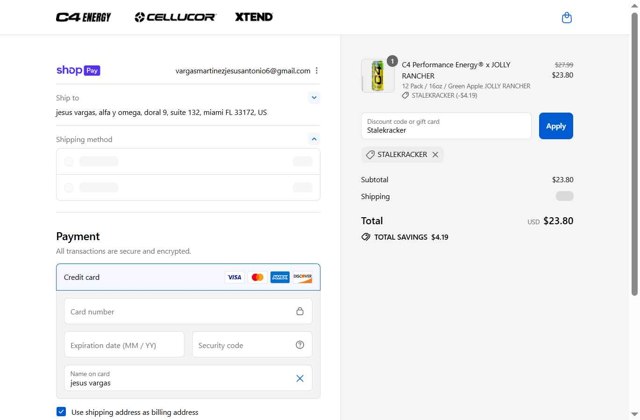Open the three-dot account options menu
This screenshot has width=640, height=420.
pyautogui.click(x=317, y=71)
